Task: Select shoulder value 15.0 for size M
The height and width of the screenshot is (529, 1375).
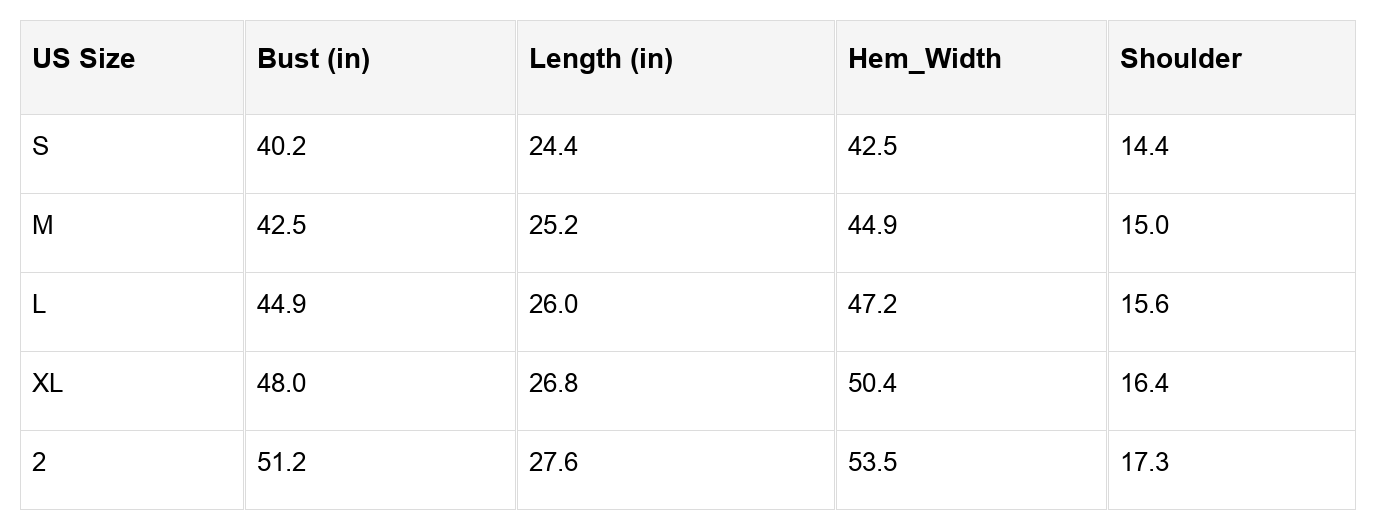Action: pos(1144,226)
